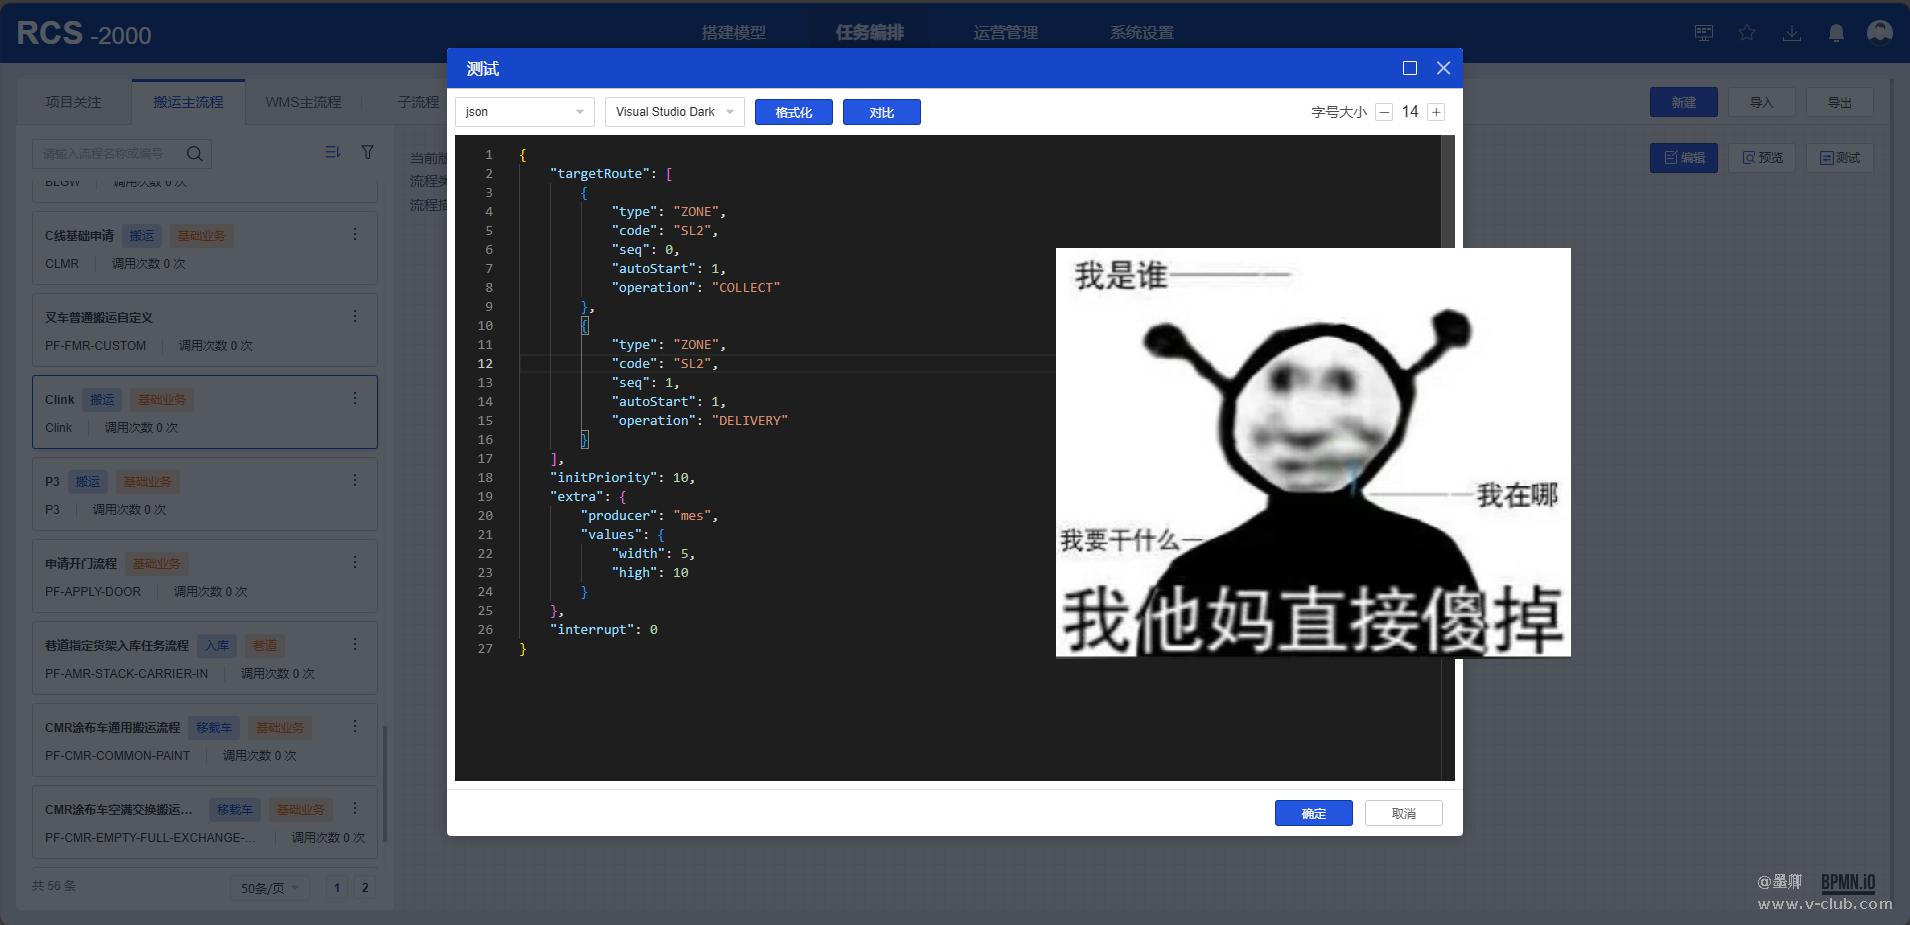
Task: Click the "DELIVERY" value in editor
Action: [x=750, y=421]
